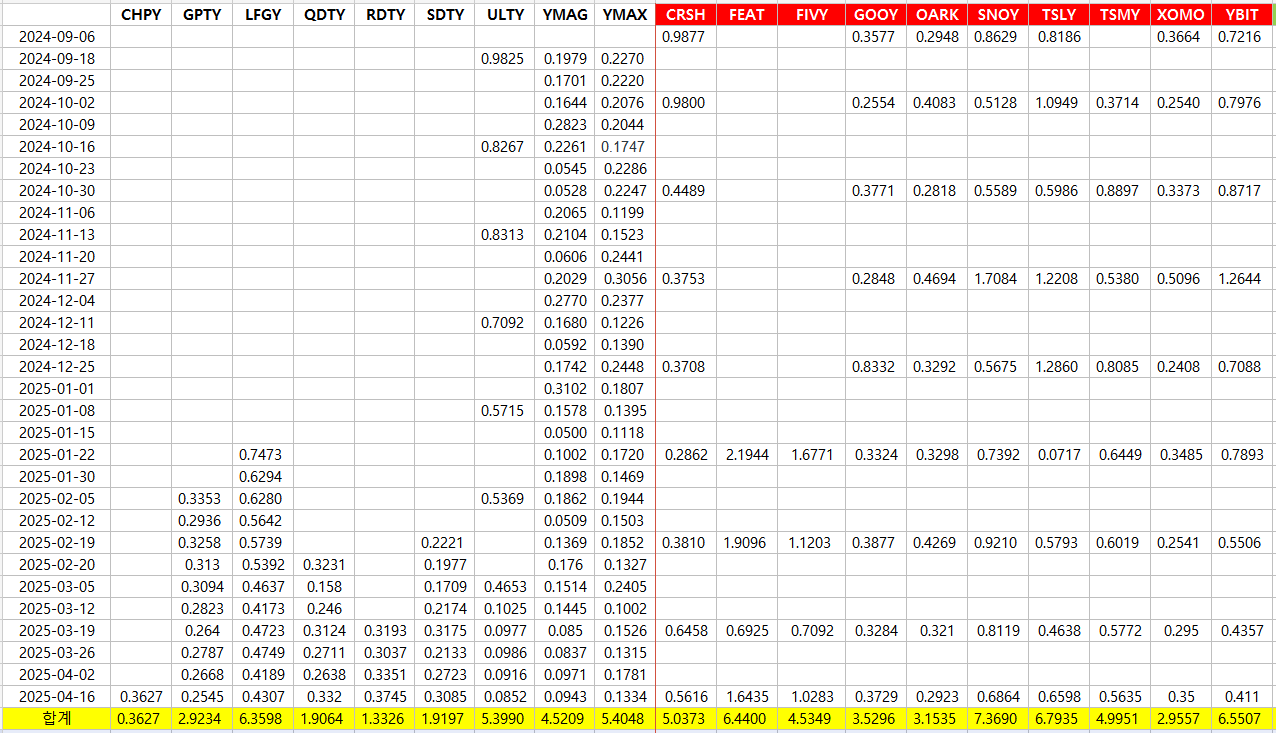Click the ULTY value 0.9825
This screenshot has height=733, width=1276.
pyautogui.click(x=505, y=58)
